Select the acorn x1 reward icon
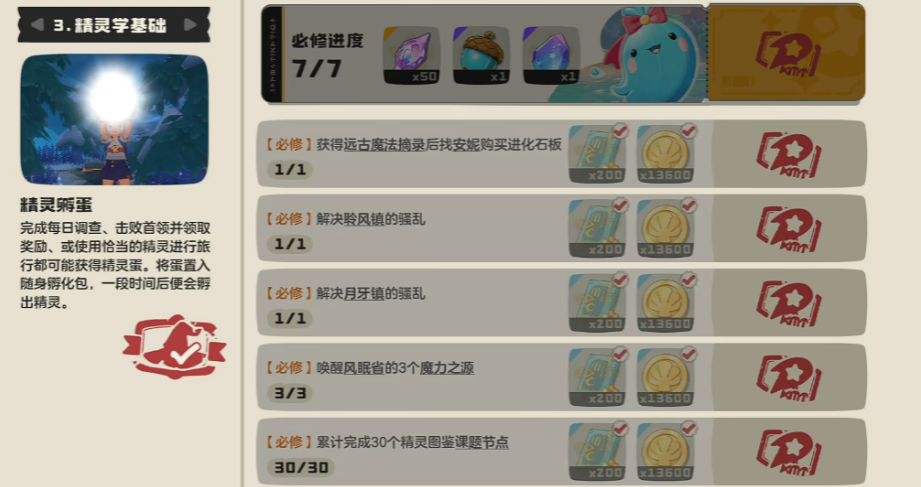Viewport: 921px width, 487px height. click(x=481, y=55)
